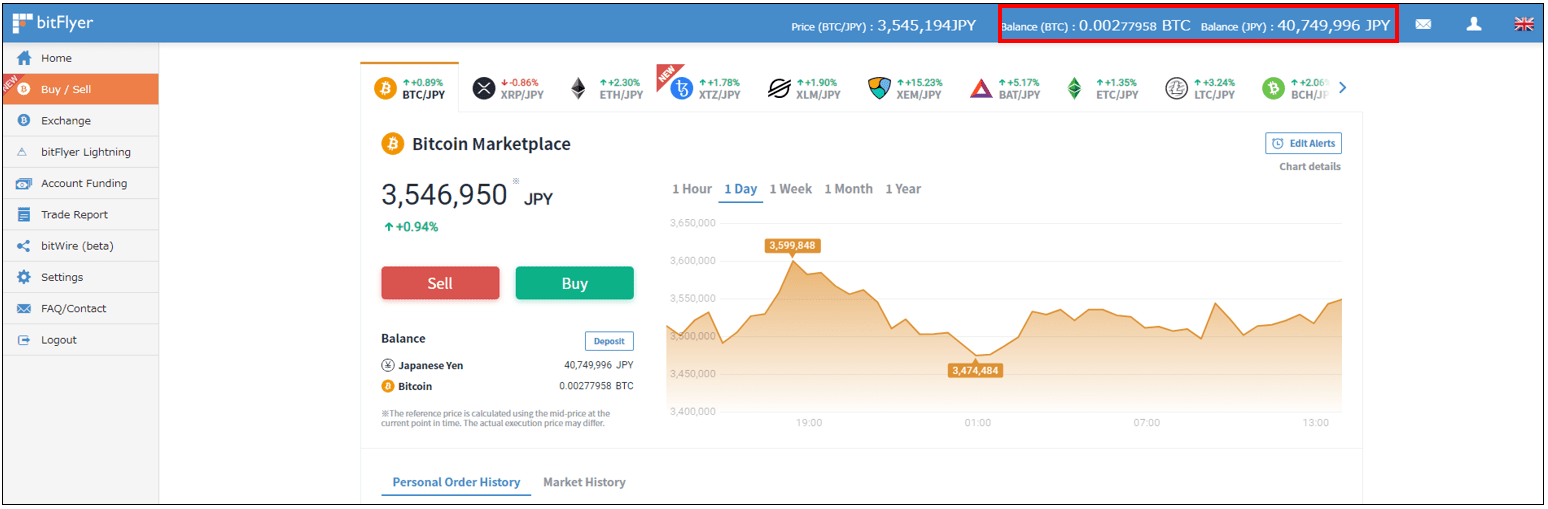Click the +0.94% change indicator
The width and height of the screenshot is (1548, 509).
pos(411,227)
